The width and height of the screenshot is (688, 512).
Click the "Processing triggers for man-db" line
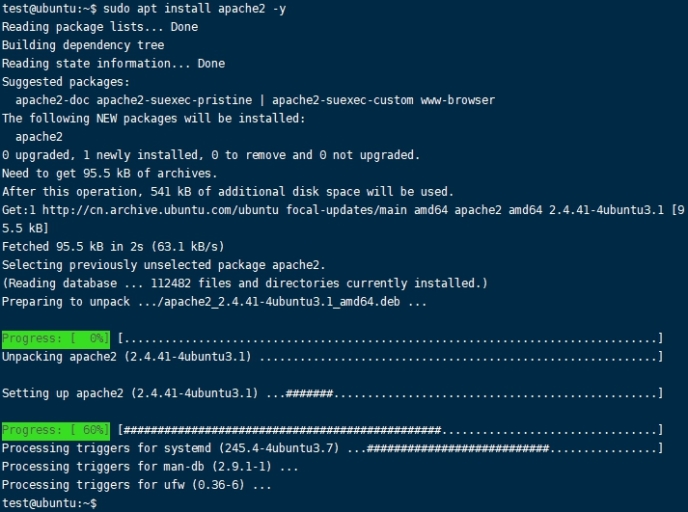tap(150, 466)
